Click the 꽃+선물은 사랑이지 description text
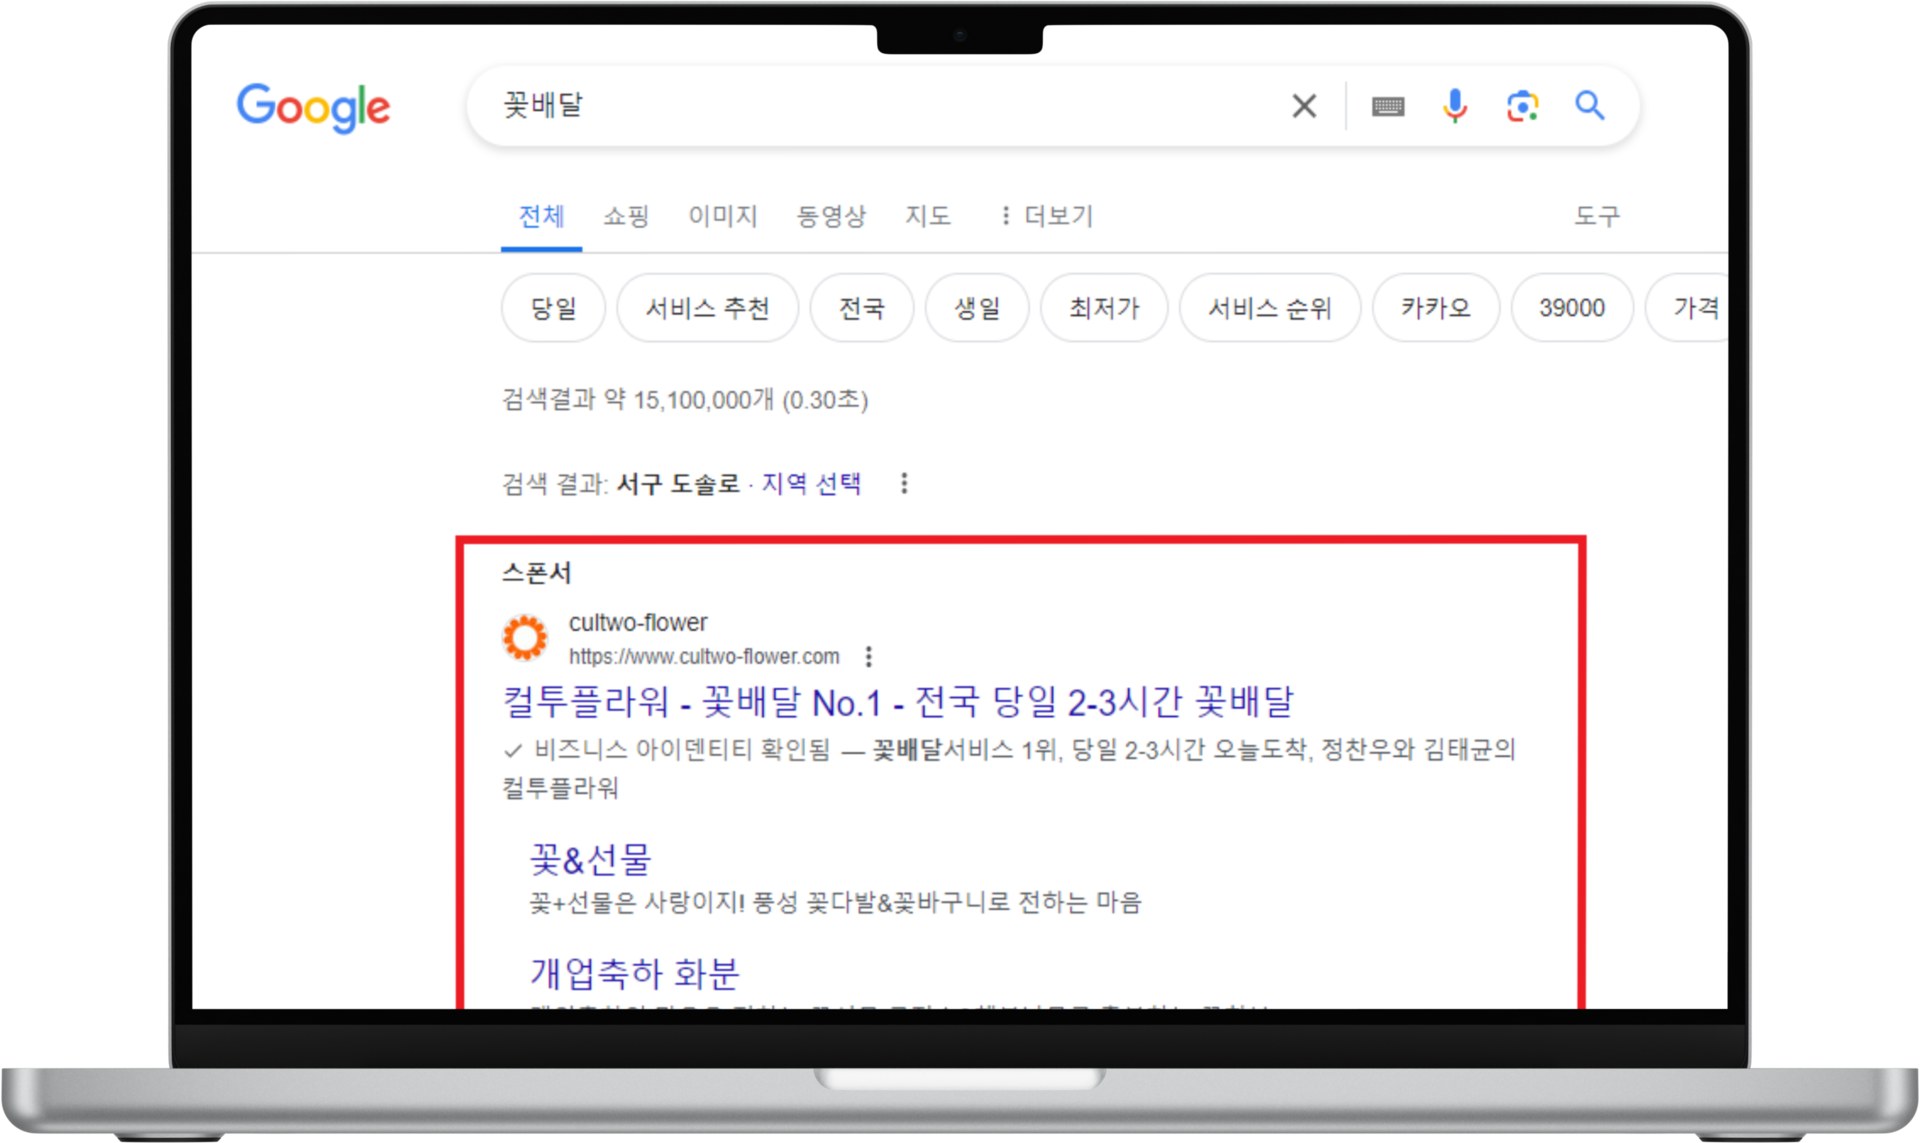1920x1143 pixels. point(835,903)
